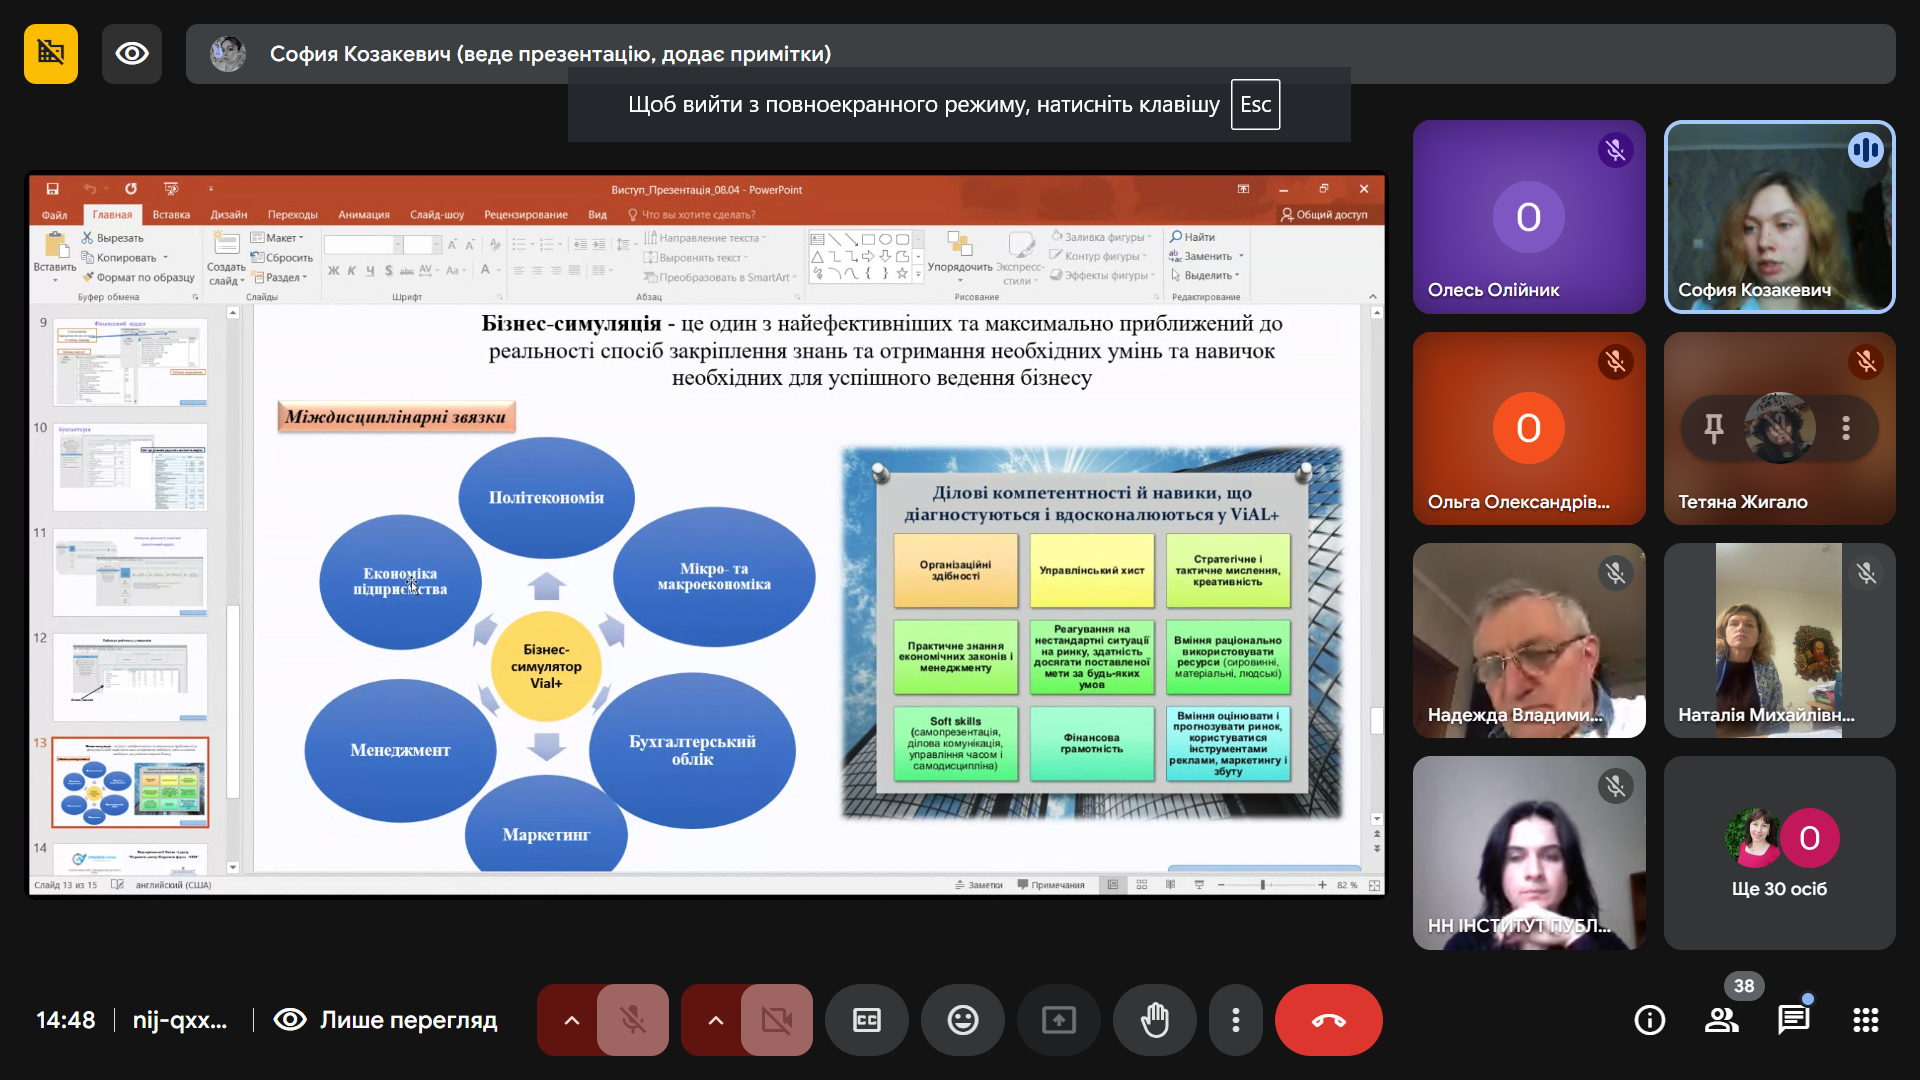Open the Файл tab in PowerPoint
Viewport: 1920px width, 1080px height.
[54, 215]
